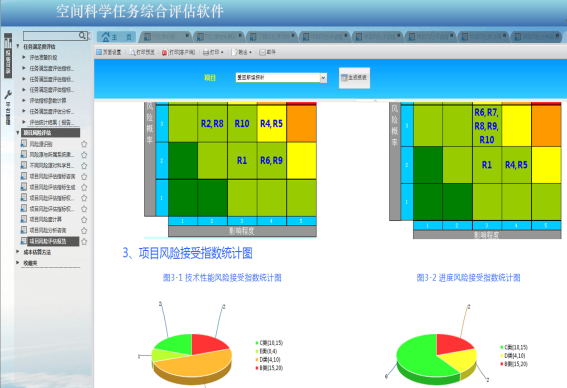Click the document icon beside 项目风险分析查询

click(24, 230)
